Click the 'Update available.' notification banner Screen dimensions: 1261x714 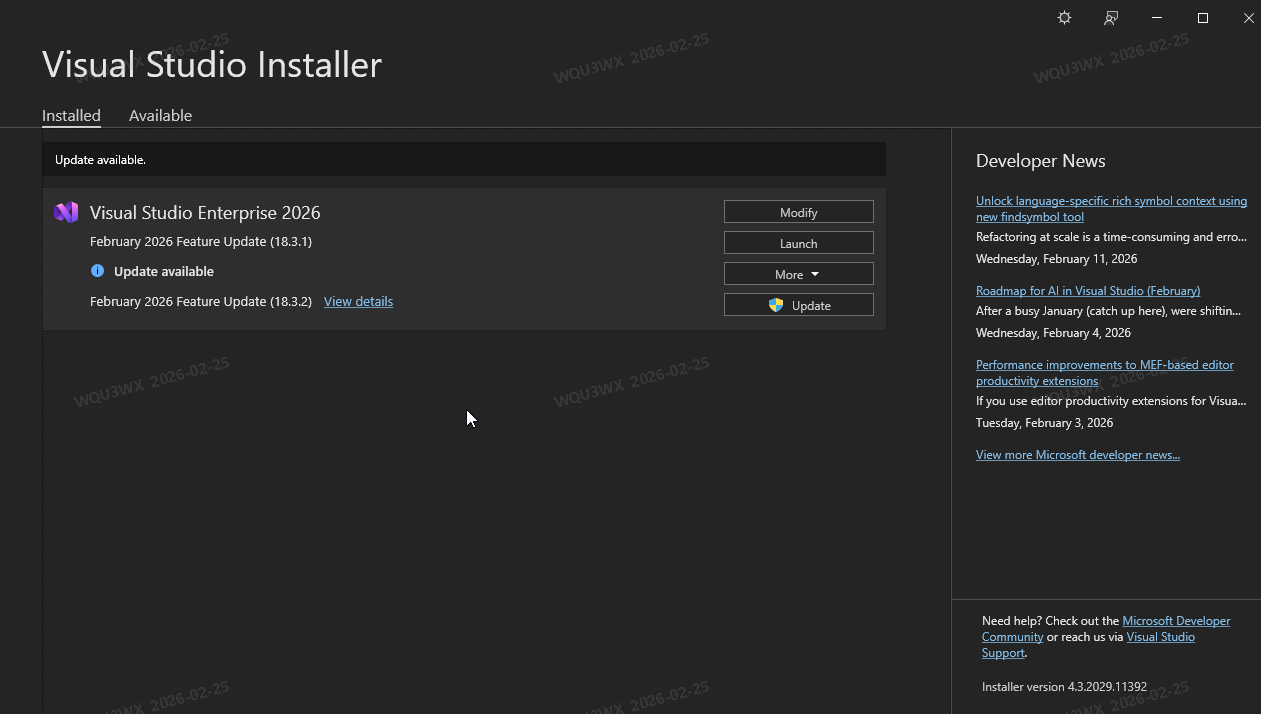(464, 159)
